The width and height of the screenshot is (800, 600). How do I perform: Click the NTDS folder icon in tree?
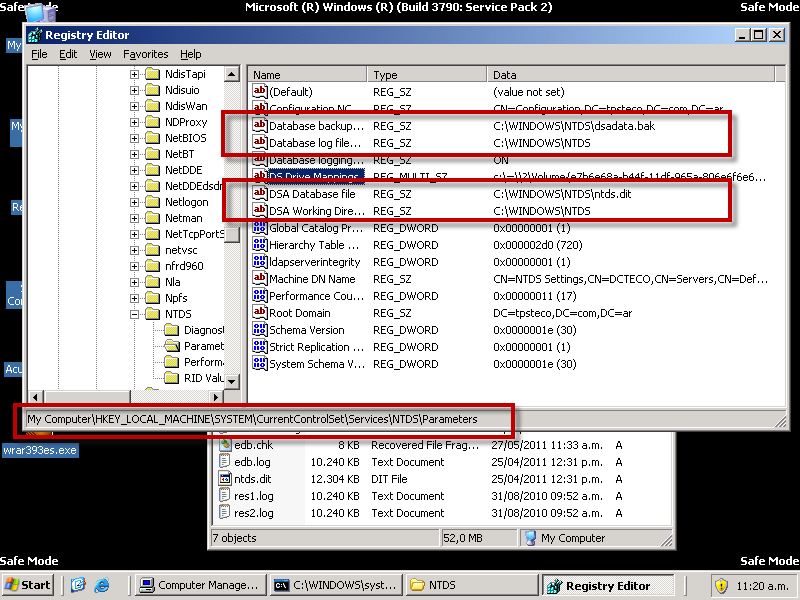pyautogui.click(x=152, y=314)
